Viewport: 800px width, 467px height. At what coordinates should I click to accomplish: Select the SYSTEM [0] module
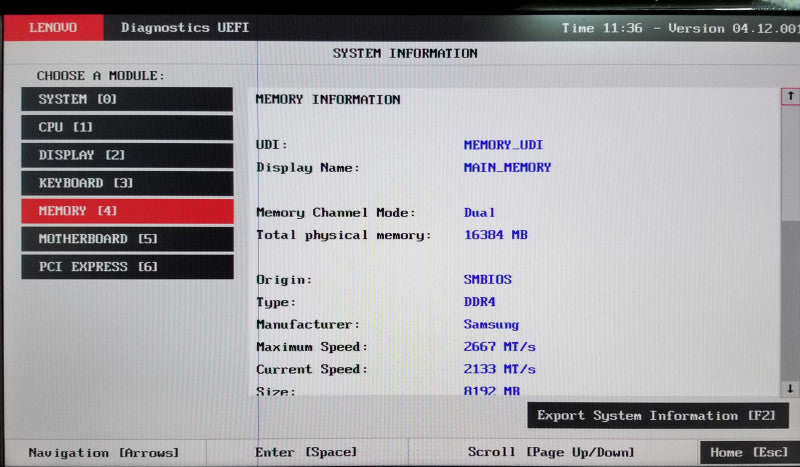pyautogui.click(x=127, y=99)
